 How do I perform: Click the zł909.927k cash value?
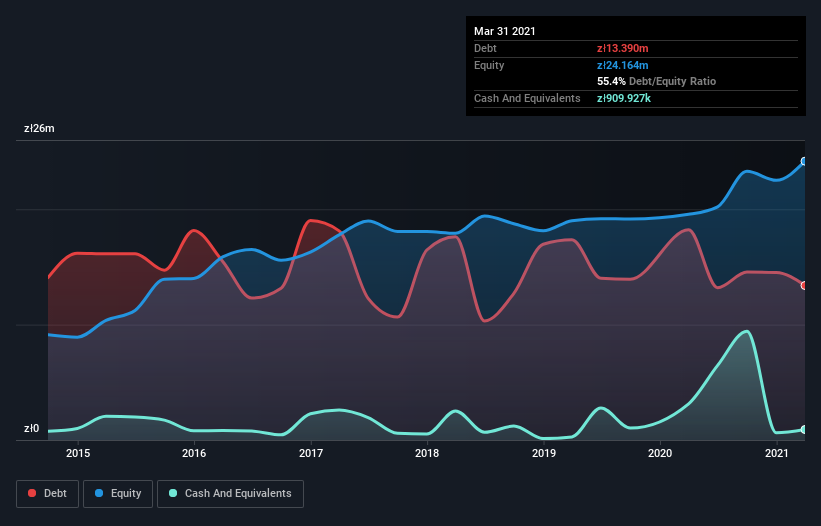(x=624, y=98)
